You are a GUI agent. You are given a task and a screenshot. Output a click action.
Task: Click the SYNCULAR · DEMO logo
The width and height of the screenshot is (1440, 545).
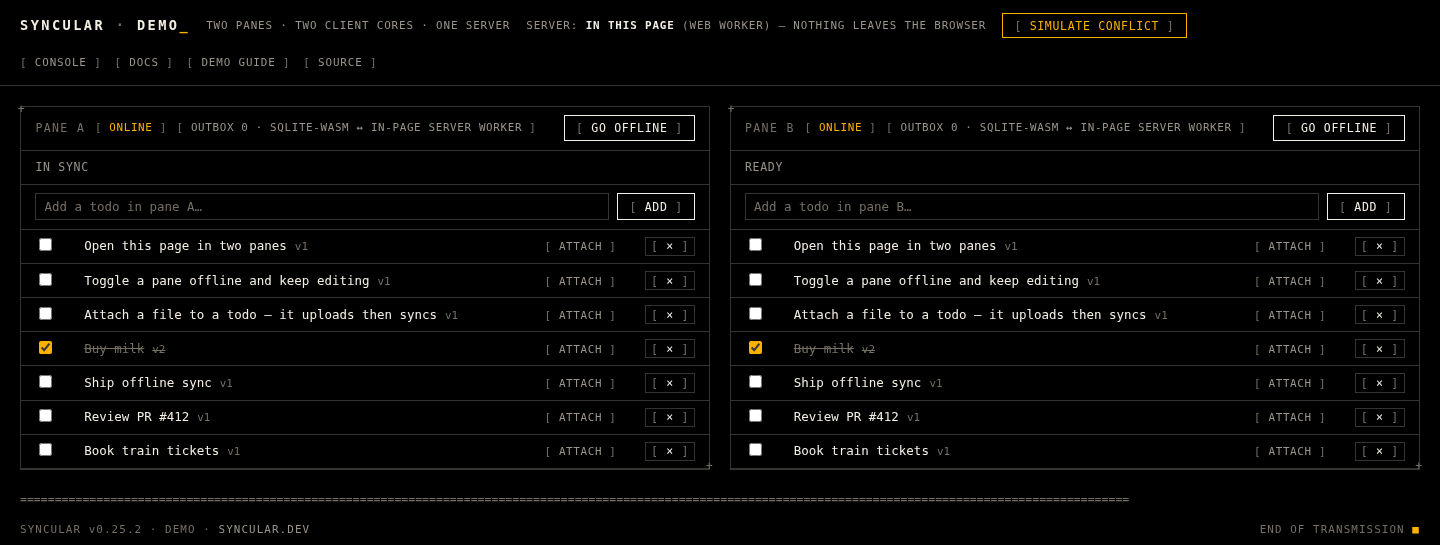tap(104, 25)
